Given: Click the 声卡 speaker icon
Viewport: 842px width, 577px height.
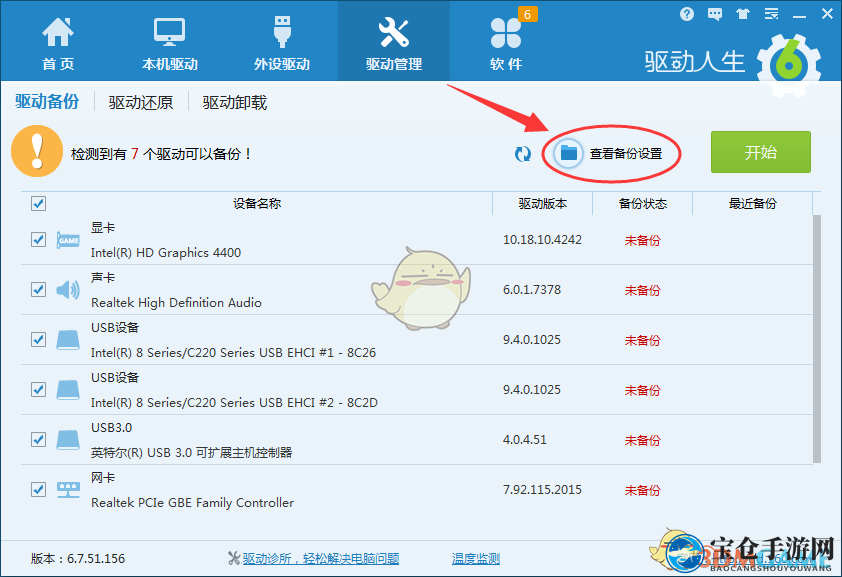Looking at the screenshot, I should 68,290.
